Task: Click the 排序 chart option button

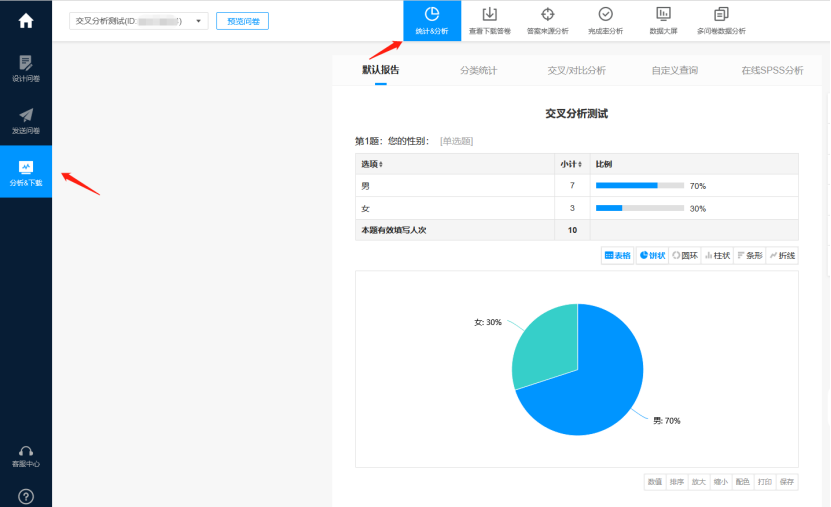Action: point(677,482)
